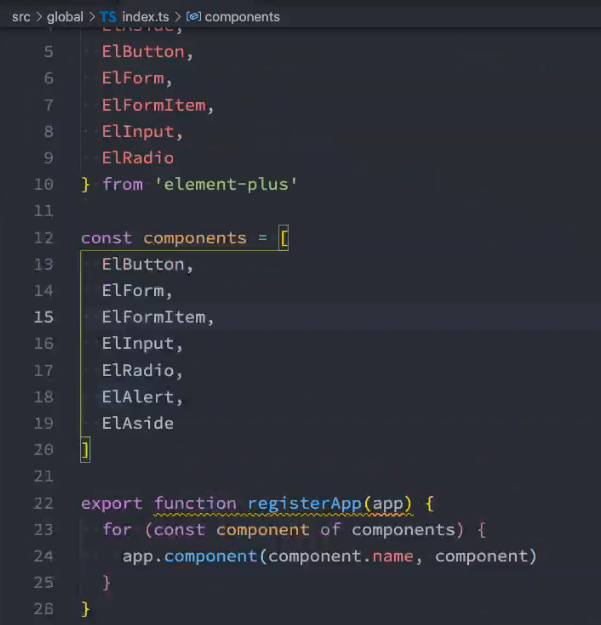Click the function keyword on line 22
601x625 pixels.
195,503
